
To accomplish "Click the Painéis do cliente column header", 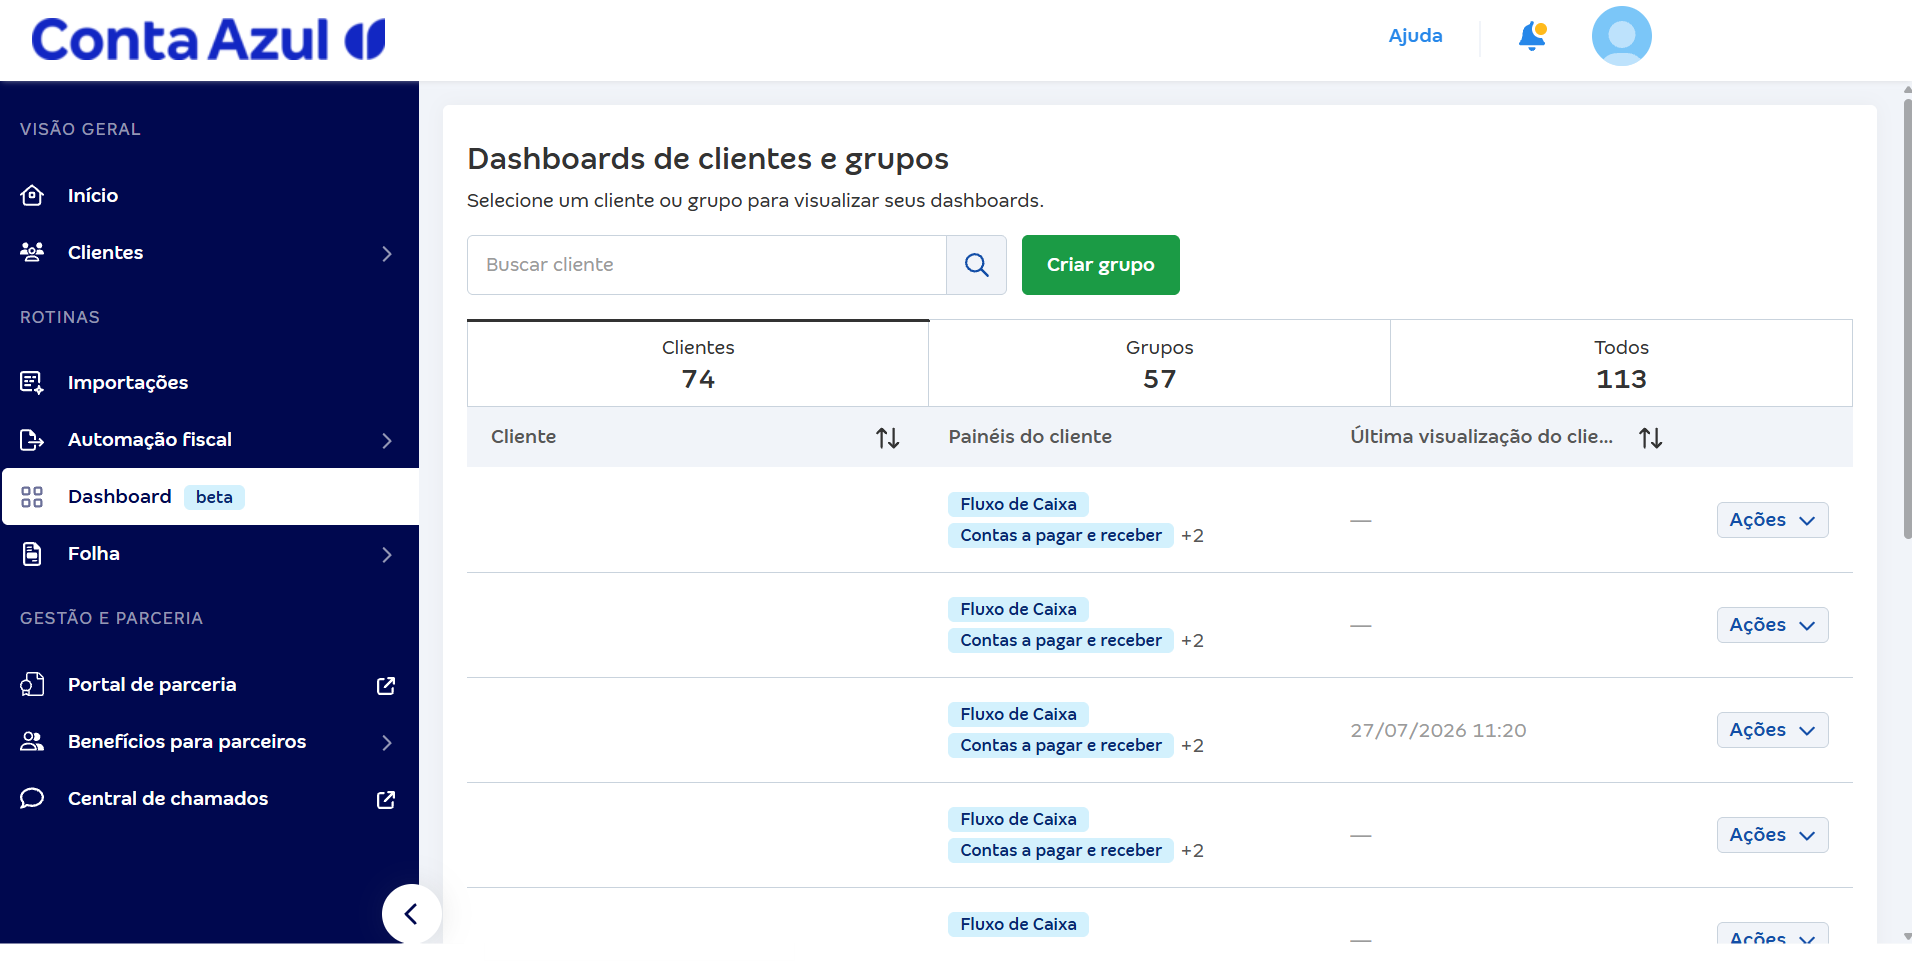I will 1030,437.
